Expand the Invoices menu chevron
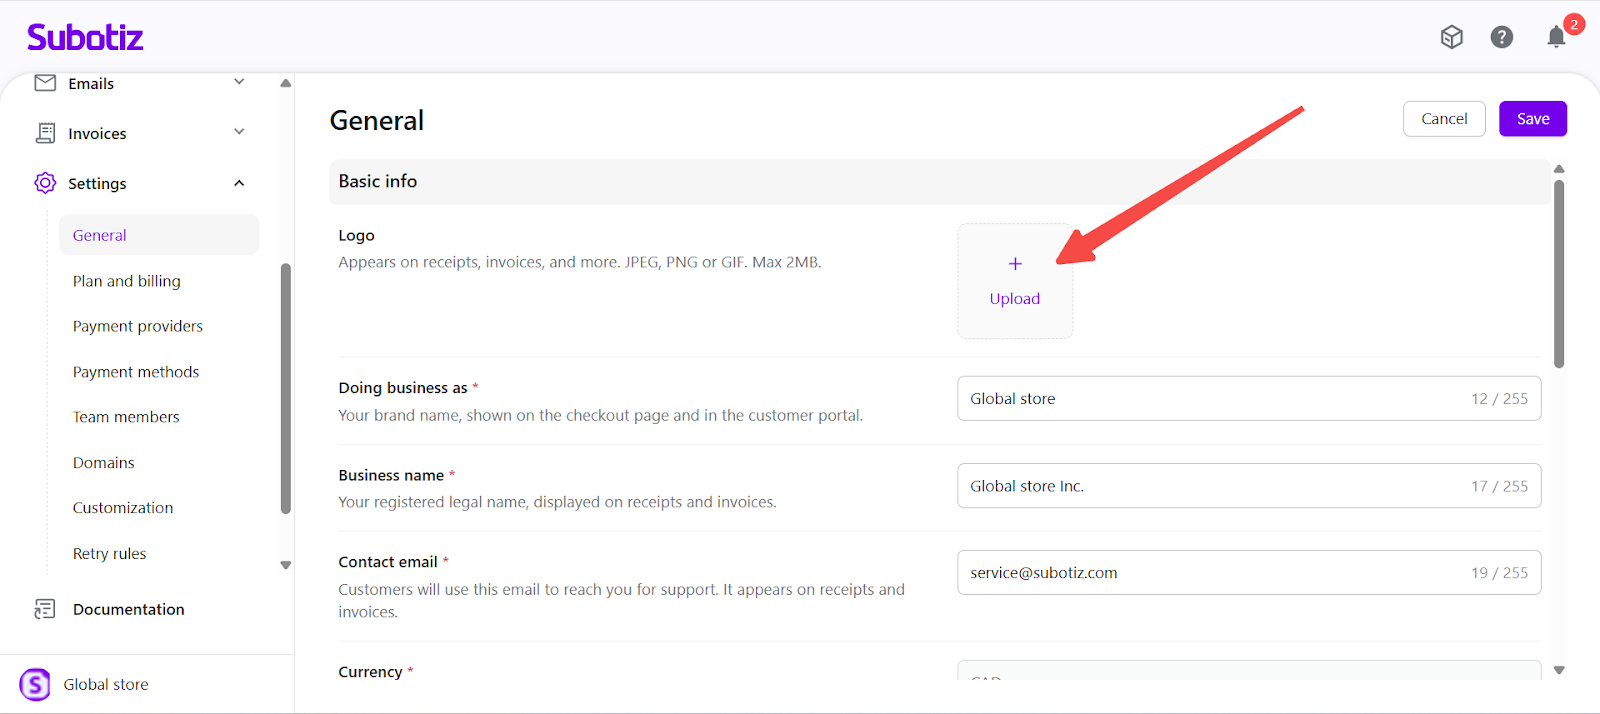The height and width of the screenshot is (714, 1600). pyautogui.click(x=239, y=132)
